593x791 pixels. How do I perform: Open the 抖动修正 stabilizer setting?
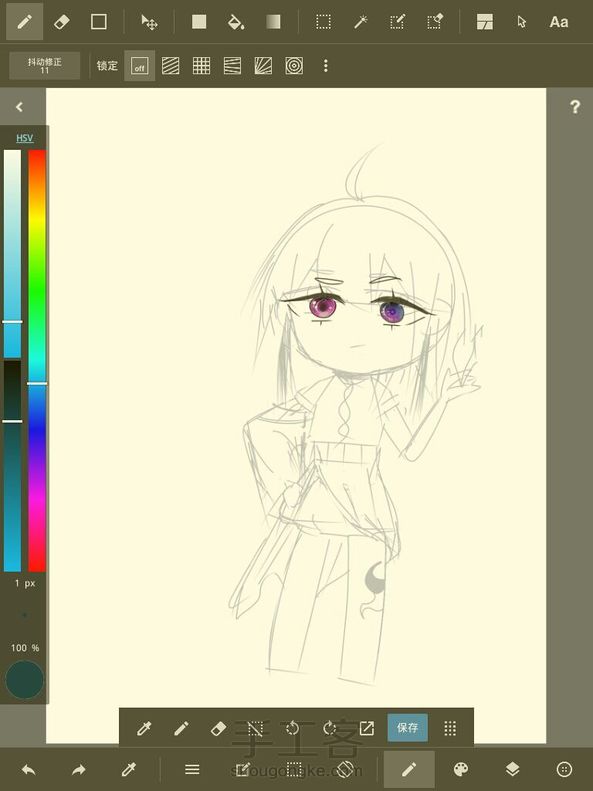tap(44, 66)
